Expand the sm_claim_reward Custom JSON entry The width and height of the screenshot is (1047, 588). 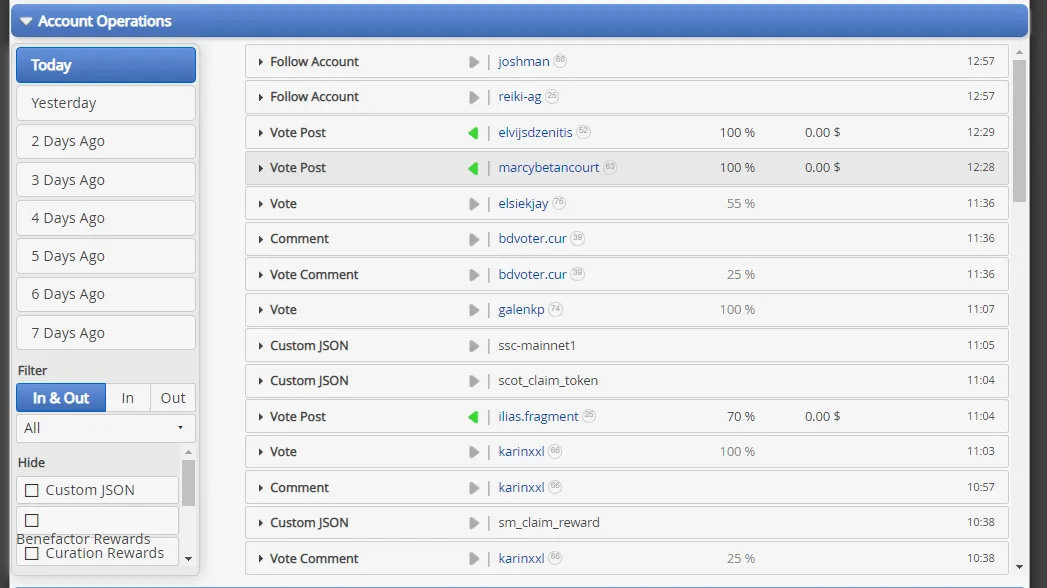260,523
